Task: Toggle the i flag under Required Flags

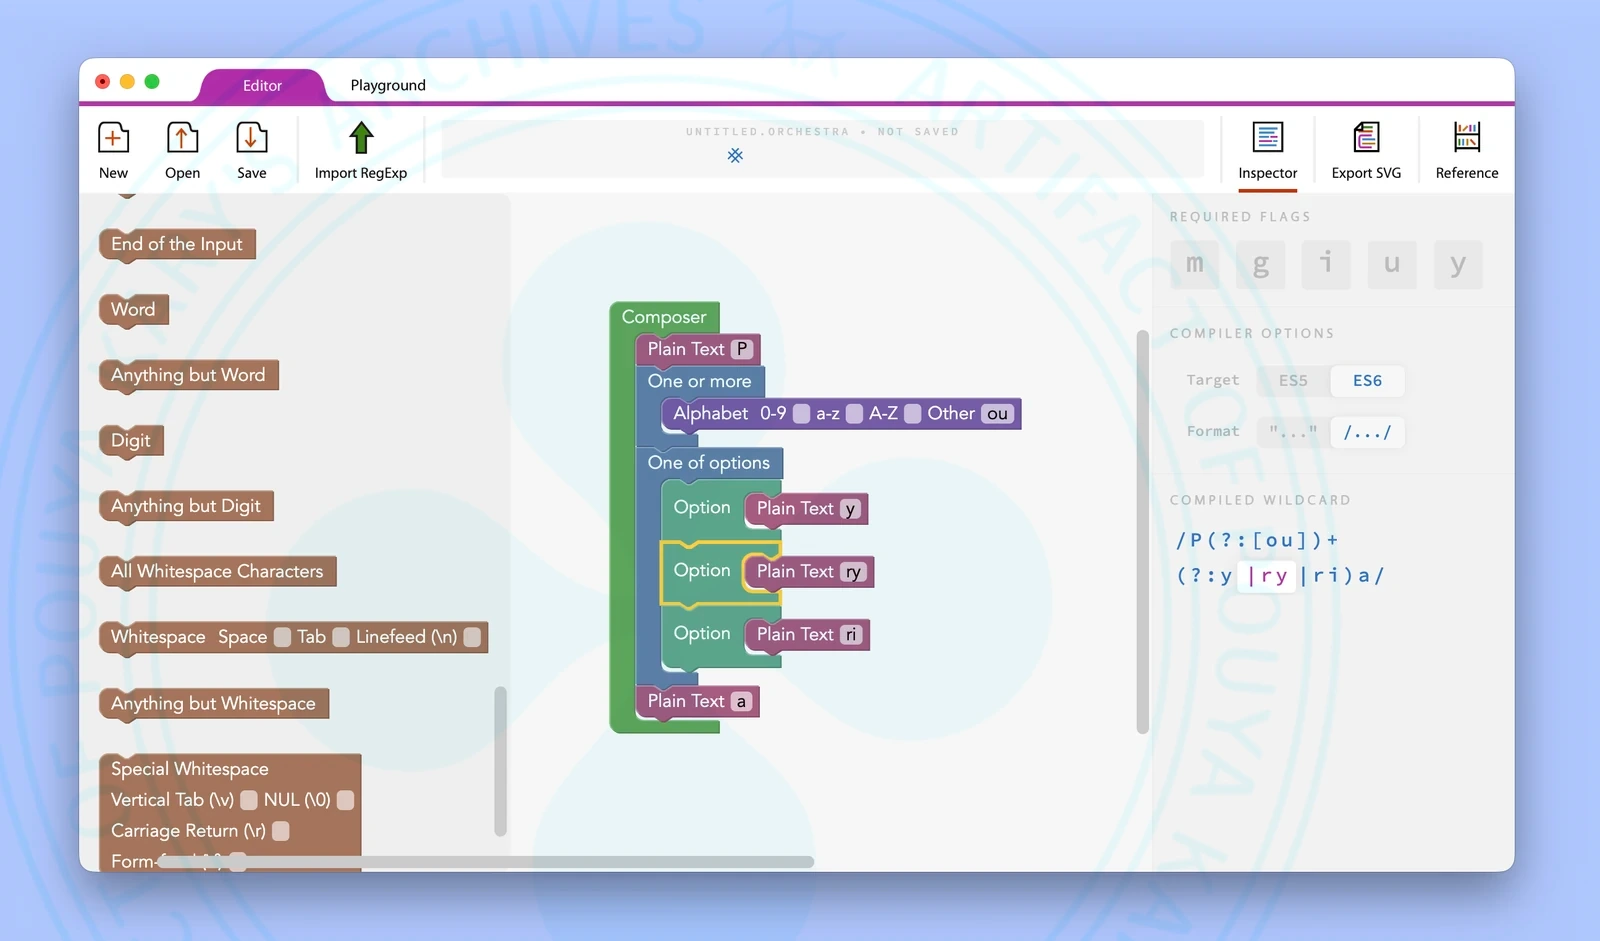Action: (x=1326, y=264)
